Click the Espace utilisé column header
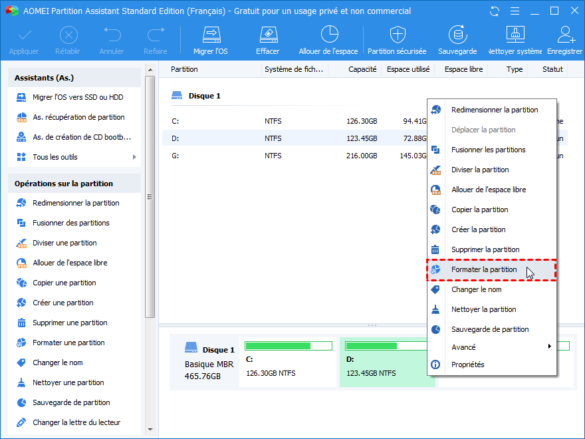The image size is (585, 439). point(408,69)
